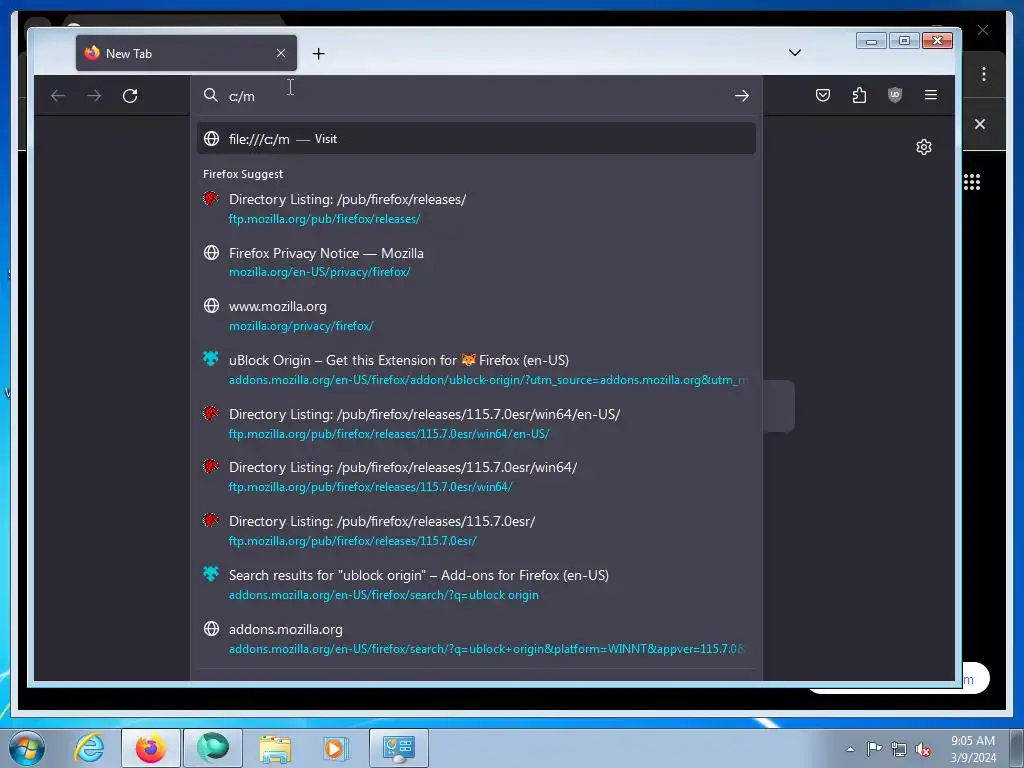Open Directory Listing /pub/firefox/releases/115.7.0esr/win64/ suggestion

pos(476,477)
